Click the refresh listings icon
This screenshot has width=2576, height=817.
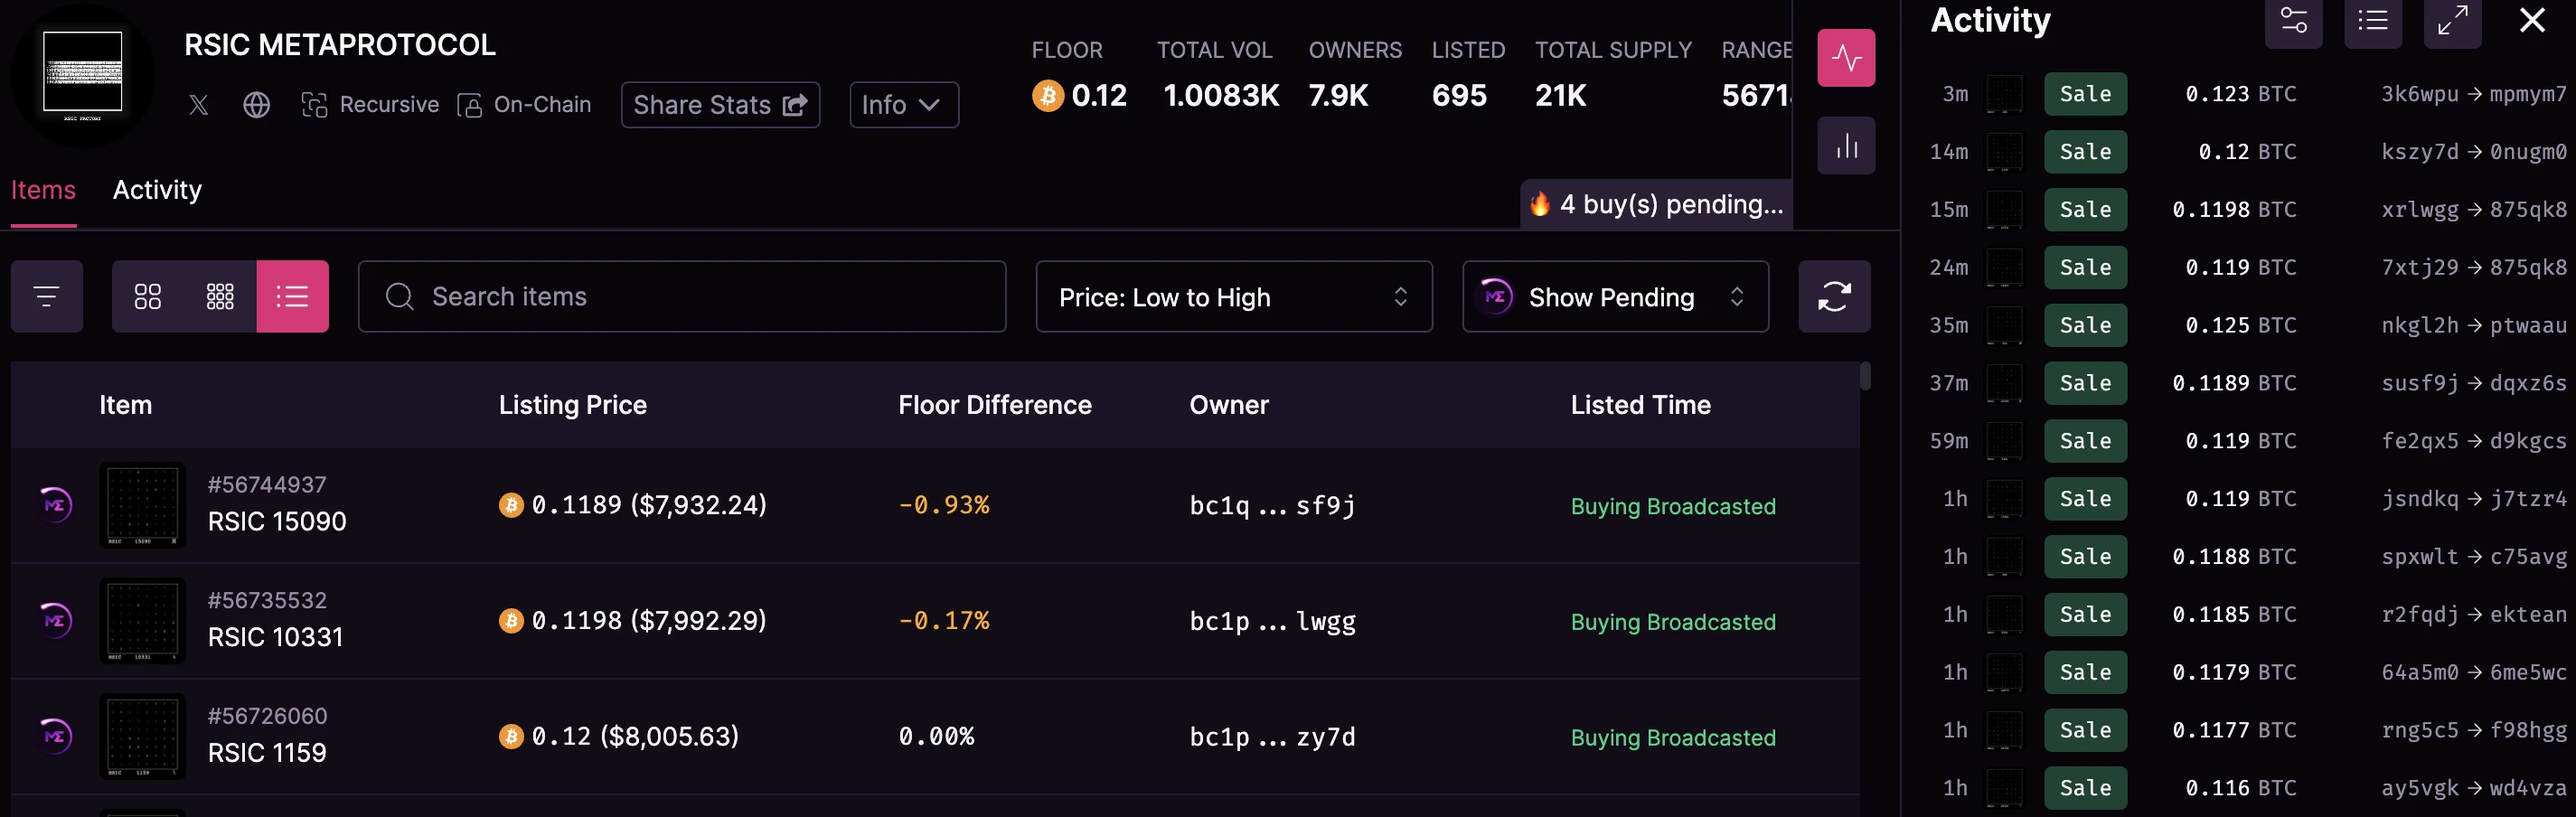click(1834, 296)
